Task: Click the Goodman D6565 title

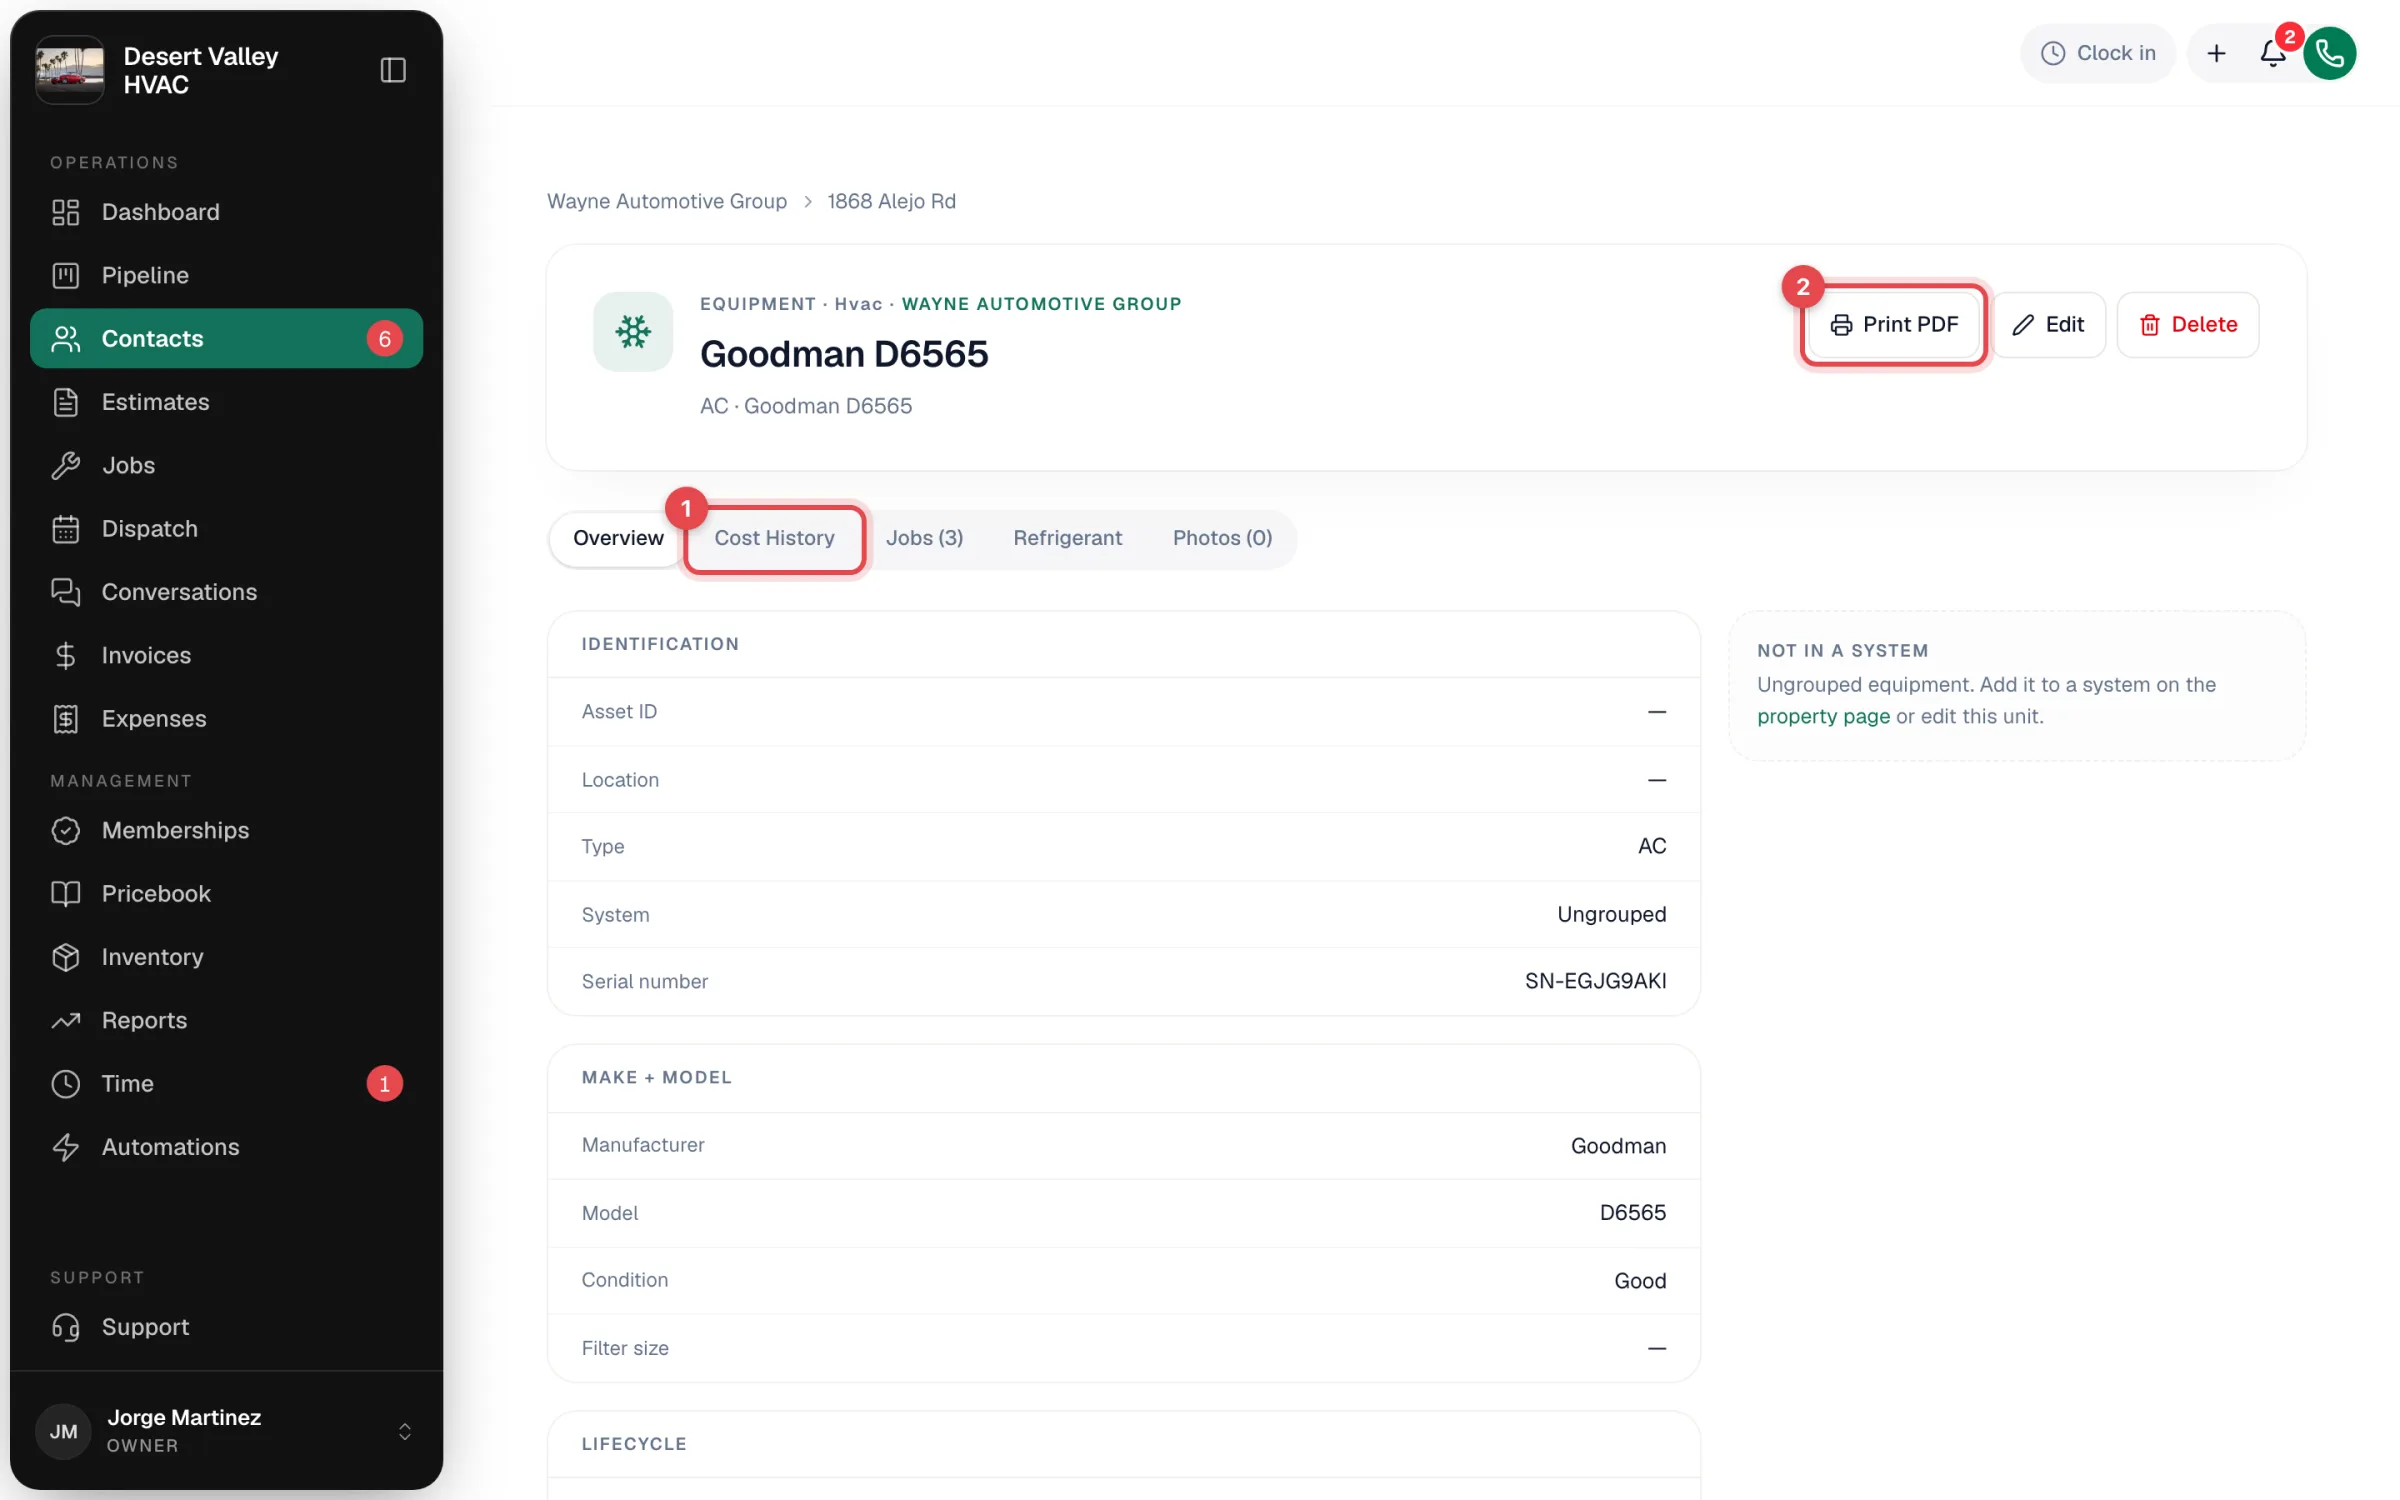Action: 844,354
